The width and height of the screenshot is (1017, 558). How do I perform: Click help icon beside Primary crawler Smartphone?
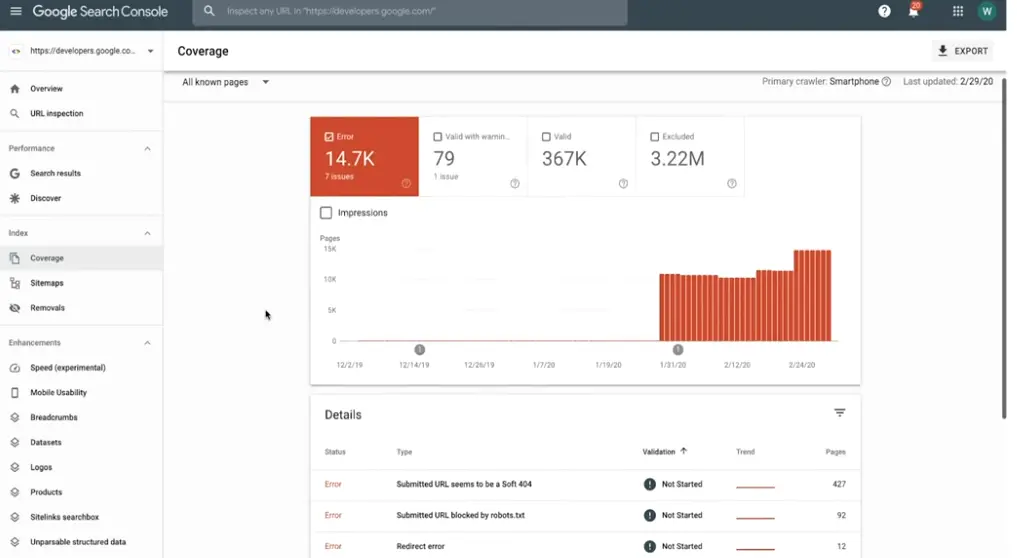click(886, 82)
